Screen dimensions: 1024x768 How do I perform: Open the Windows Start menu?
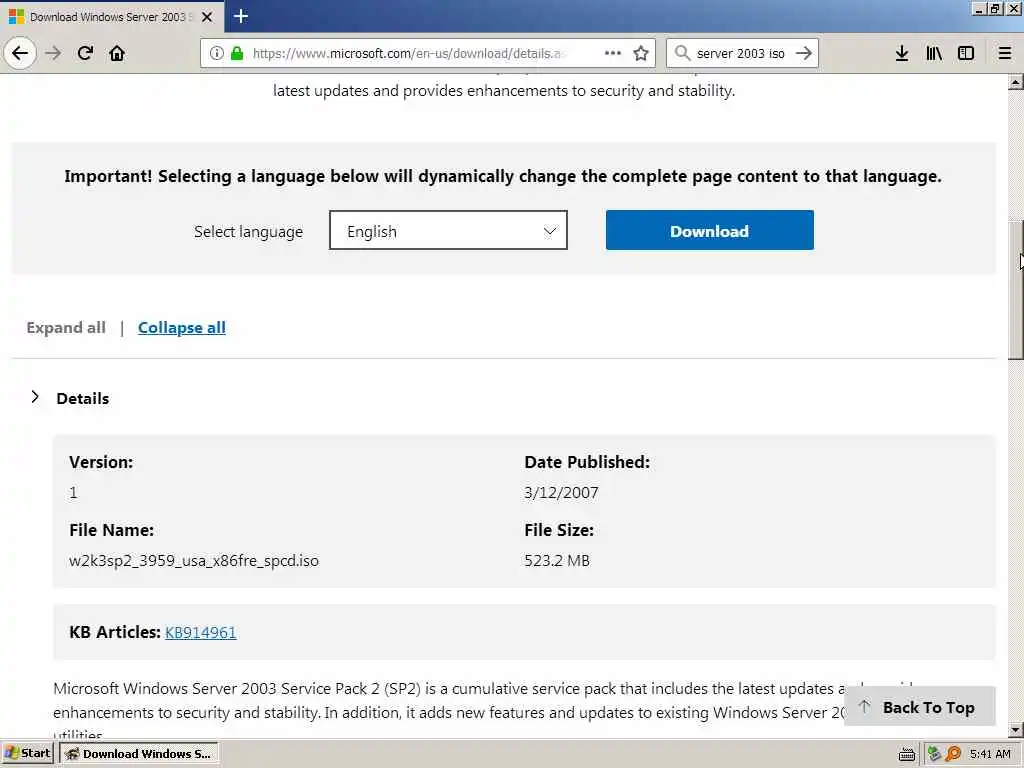[27, 753]
